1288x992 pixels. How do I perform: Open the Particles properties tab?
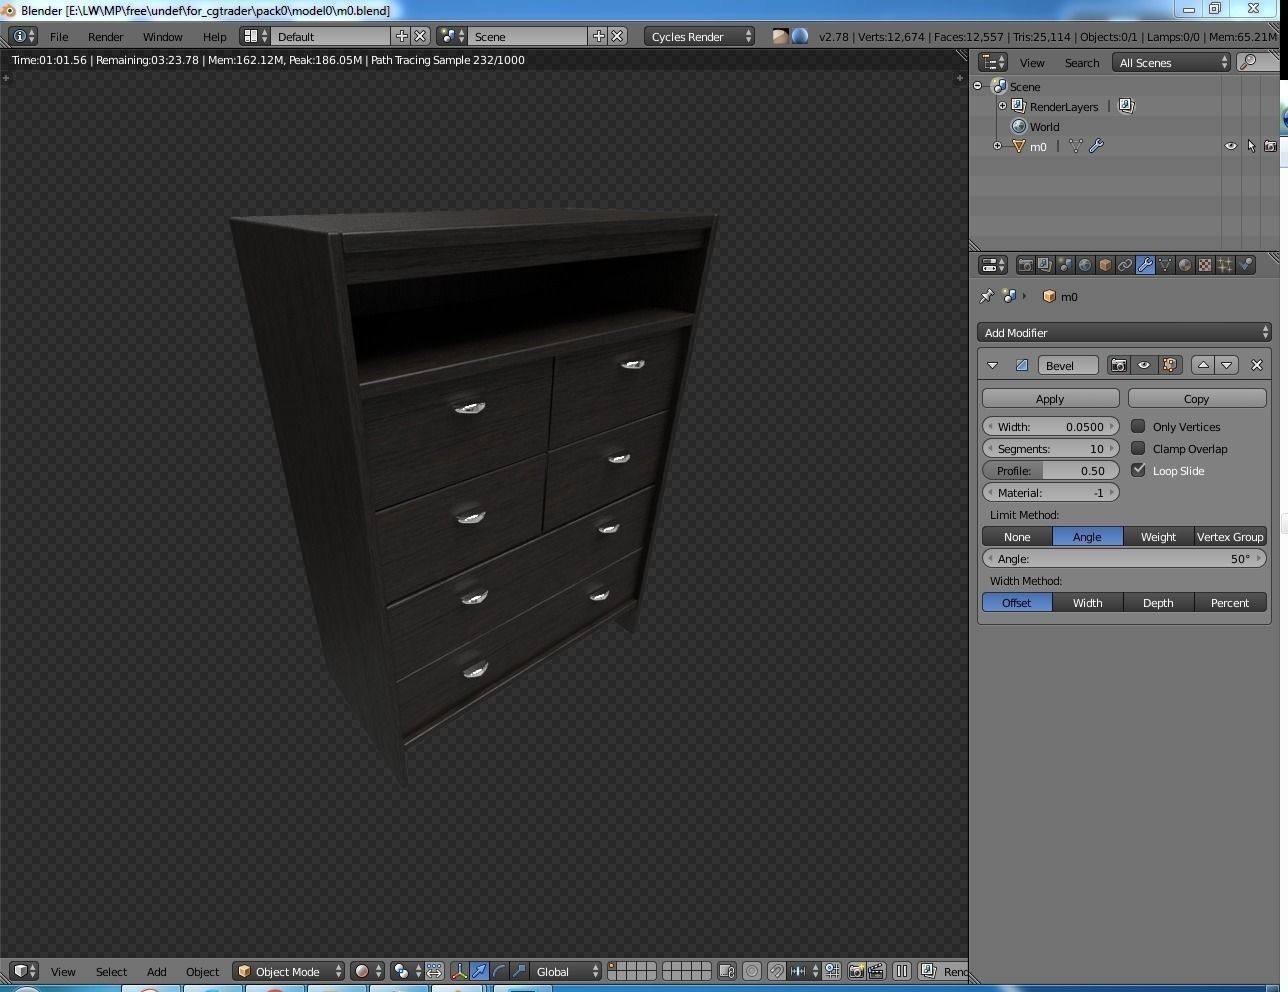click(x=1225, y=265)
